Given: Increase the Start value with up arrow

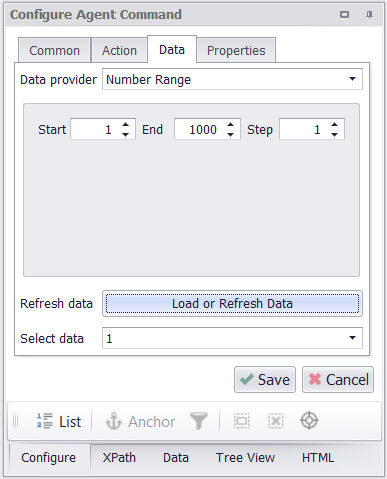Looking at the screenshot, I should click(125, 125).
